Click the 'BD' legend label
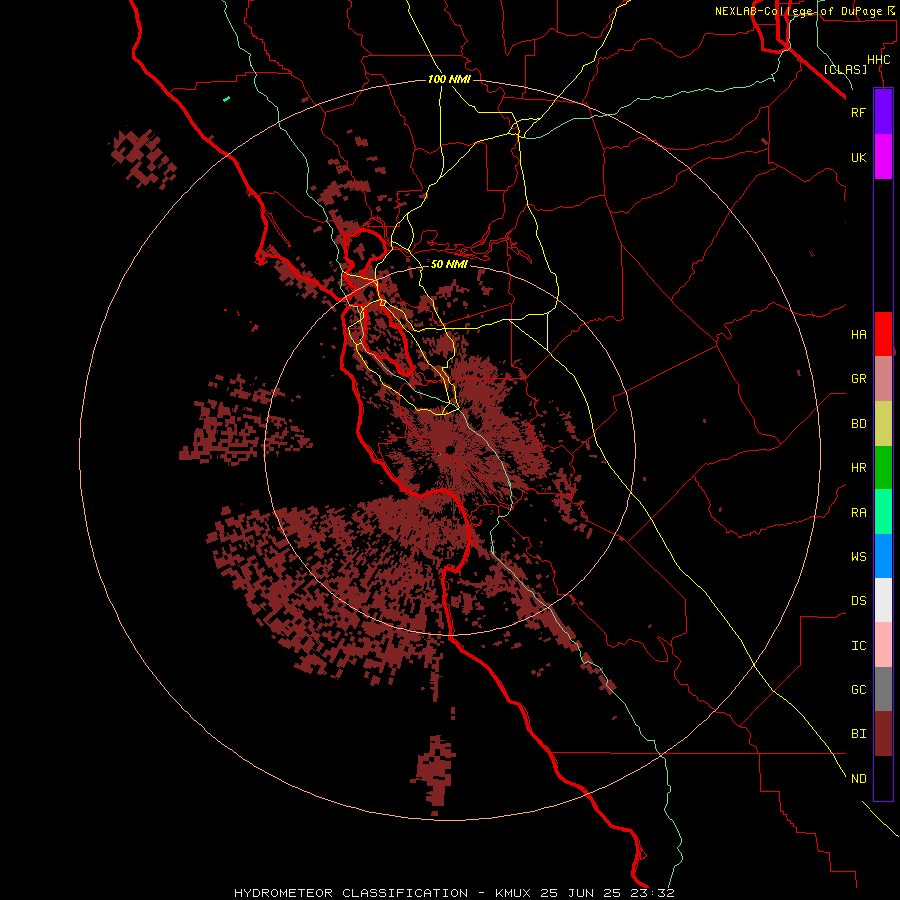 pyautogui.click(x=858, y=424)
